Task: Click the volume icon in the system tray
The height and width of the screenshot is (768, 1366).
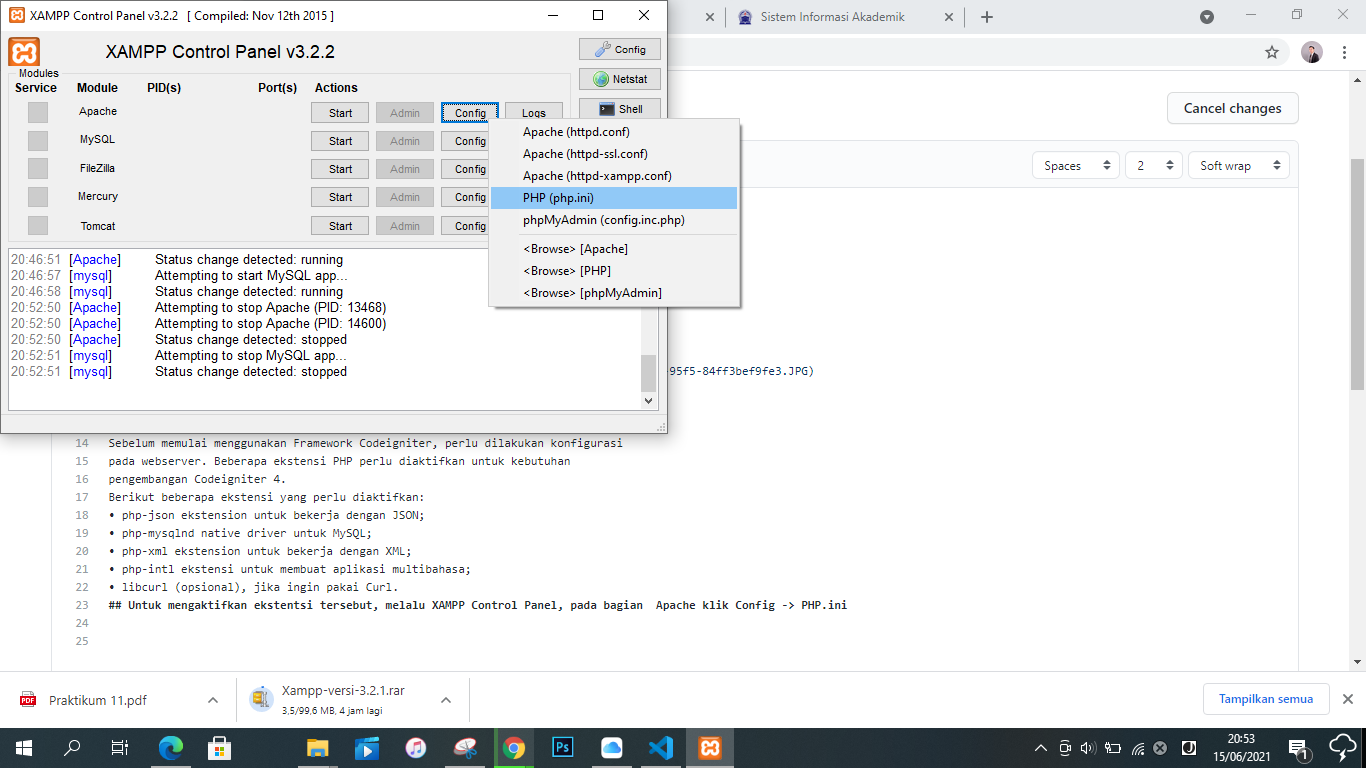Action: click(1089, 747)
